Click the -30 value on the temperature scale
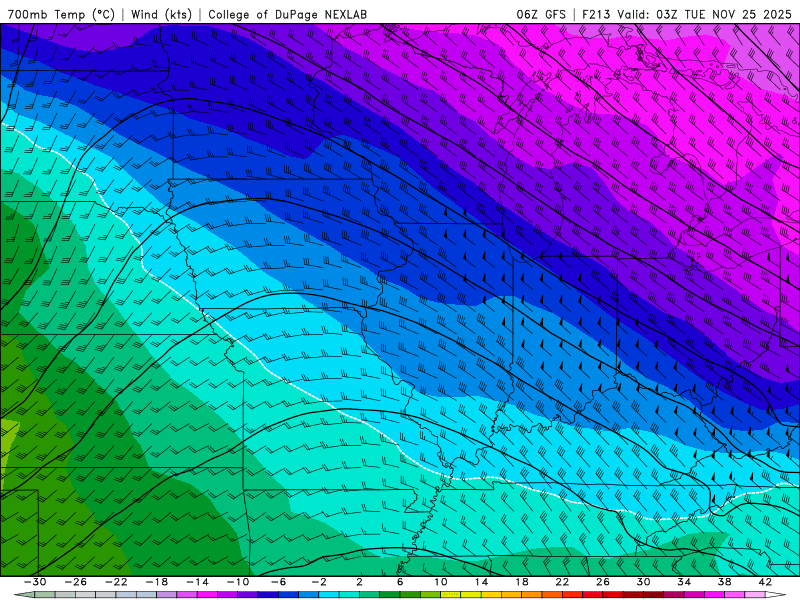800x600 pixels. [35, 582]
